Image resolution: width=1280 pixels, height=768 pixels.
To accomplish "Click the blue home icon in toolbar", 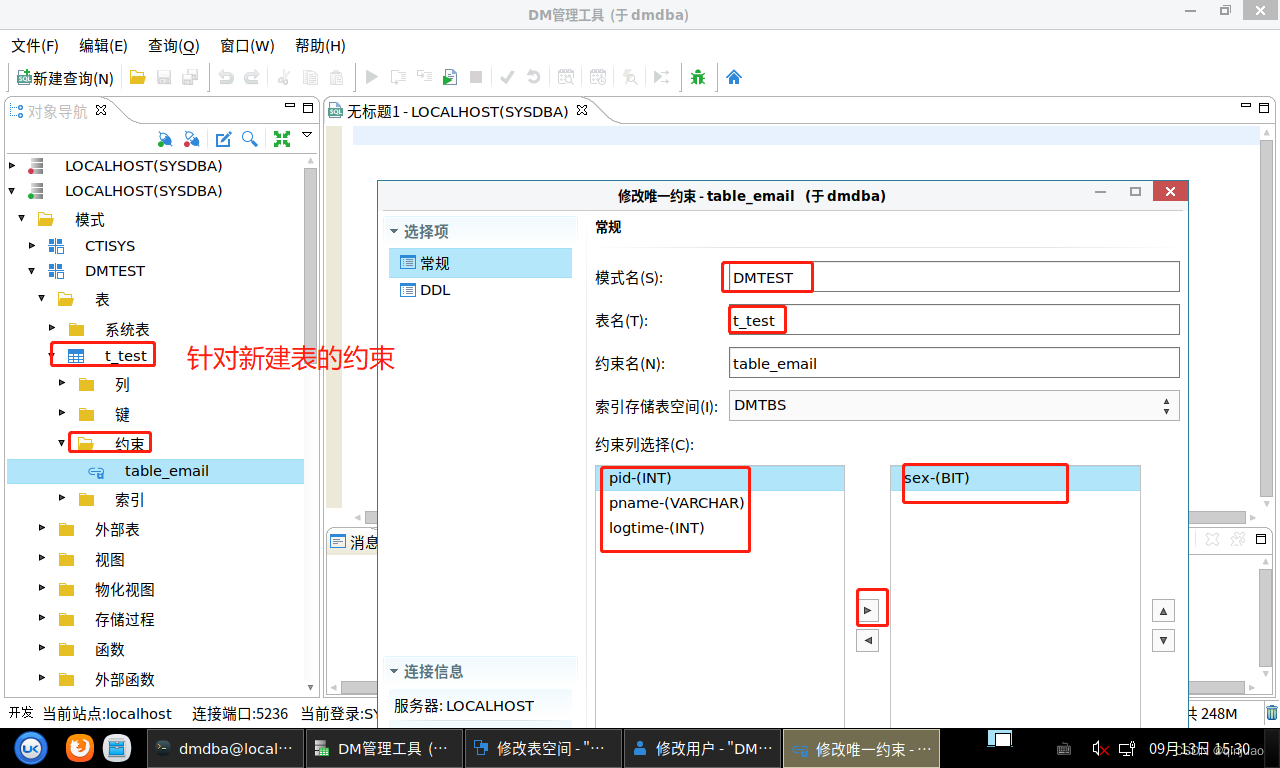I will click(x=734, y=77).
